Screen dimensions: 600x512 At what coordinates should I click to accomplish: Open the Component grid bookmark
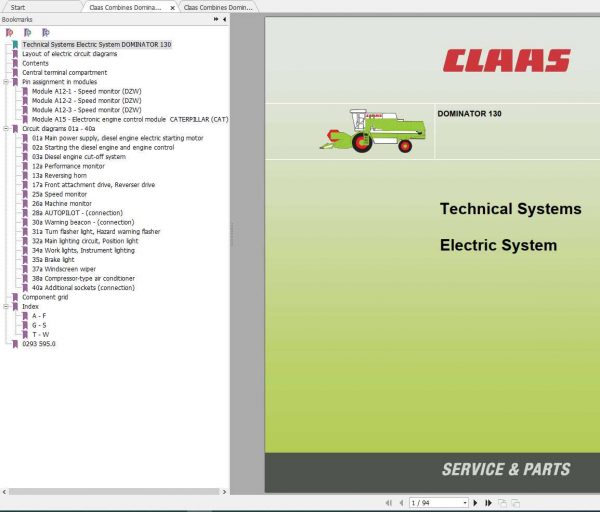[x=45, y=297]
